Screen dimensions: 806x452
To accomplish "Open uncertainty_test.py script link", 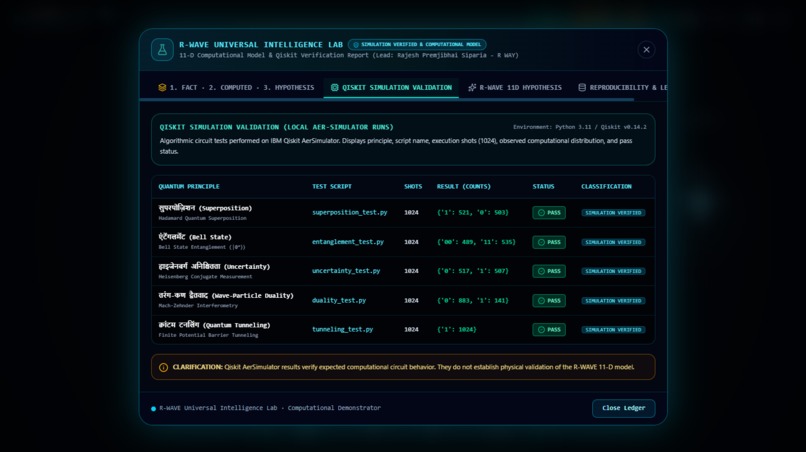I will coord(346,270).
